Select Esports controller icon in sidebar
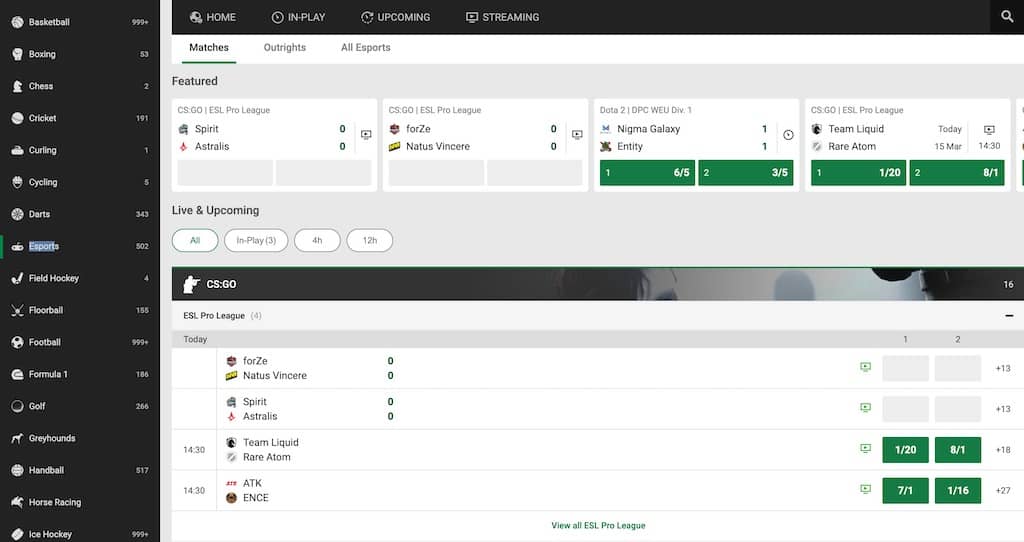Screen dimensions: 1024x542 (x=18, y=246)
